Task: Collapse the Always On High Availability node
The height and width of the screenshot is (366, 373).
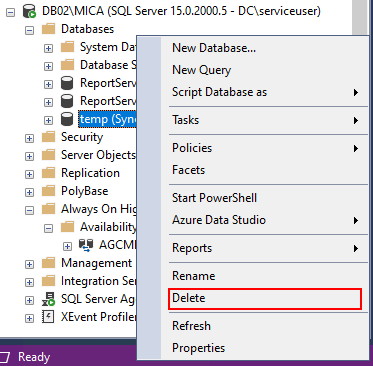Action: point(30,210)
